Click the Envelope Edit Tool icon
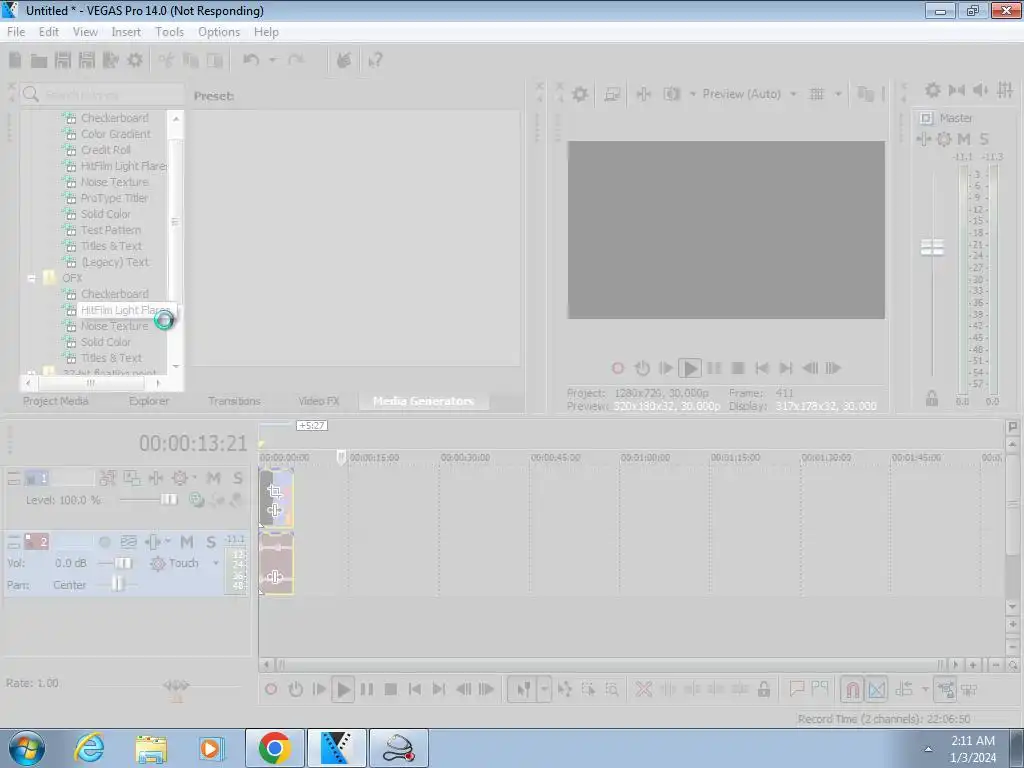1024x768 pixels. (x=564, y=689)
